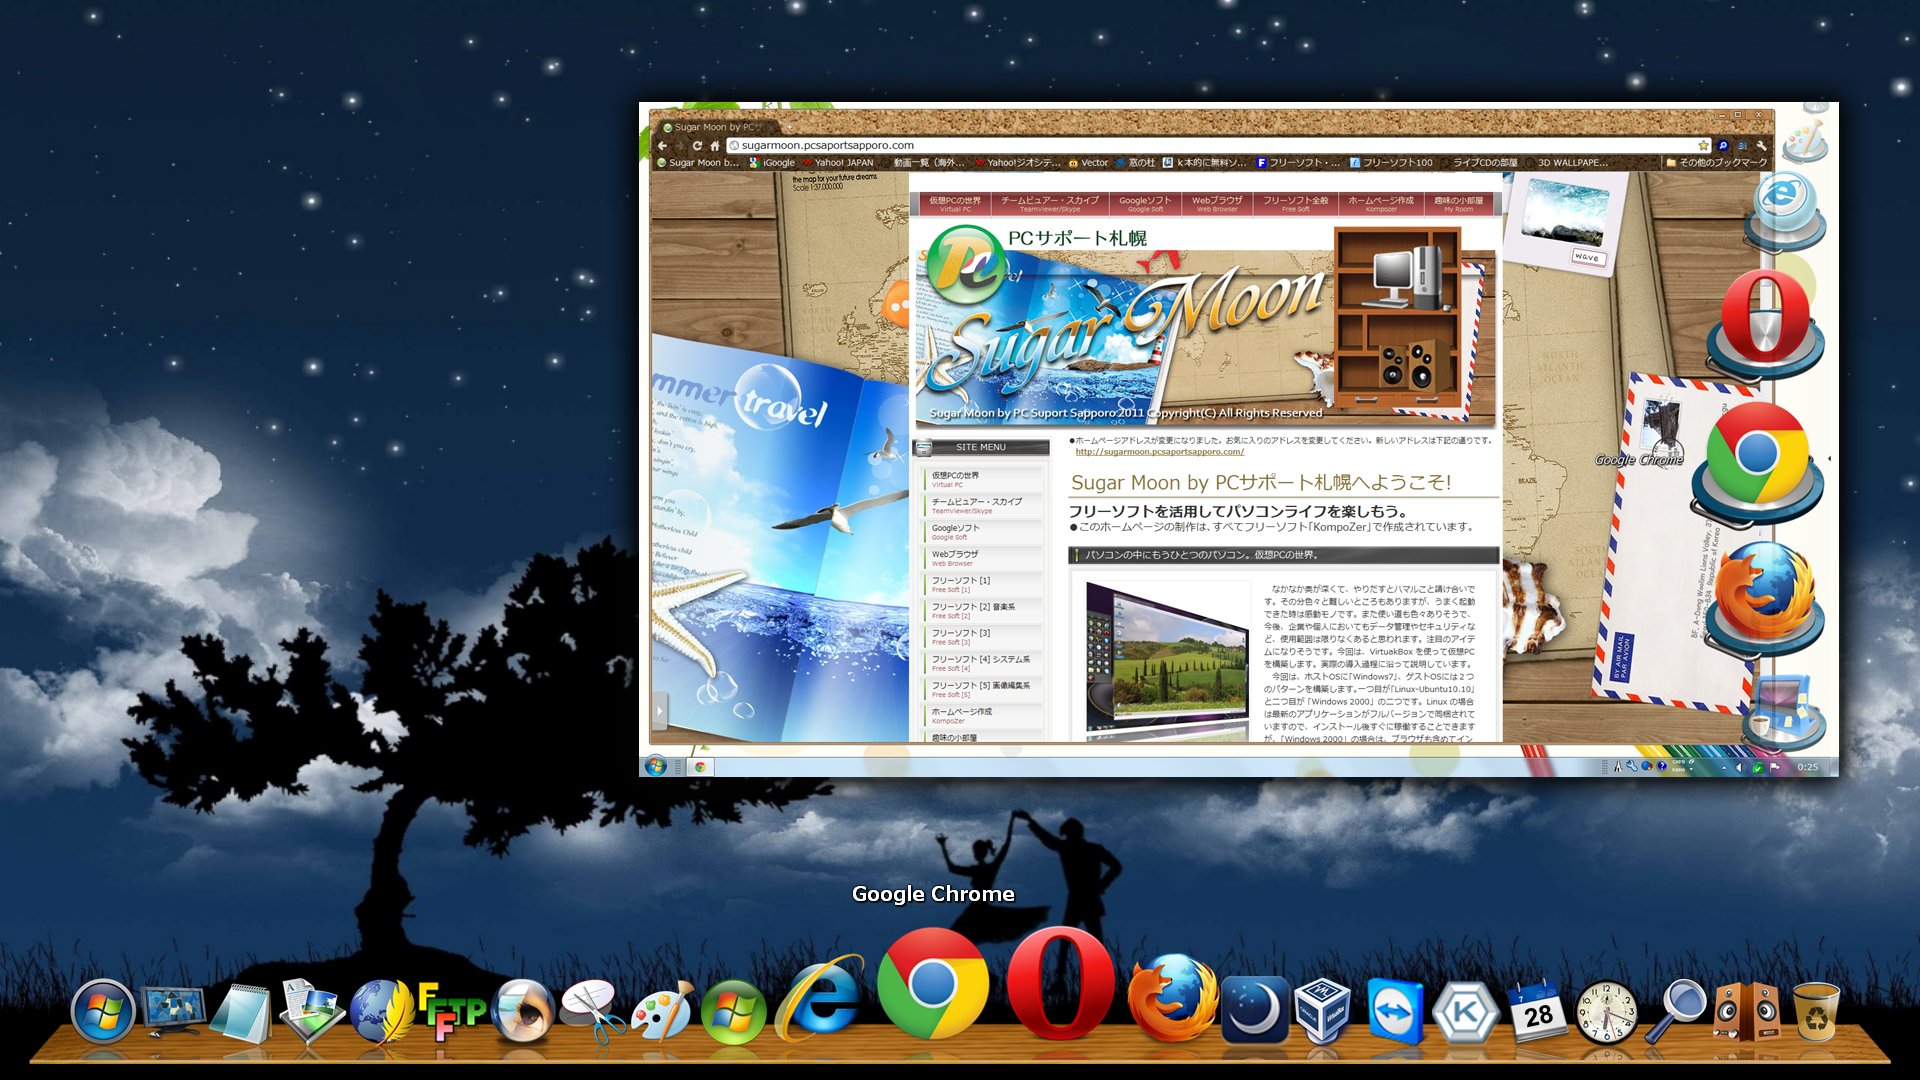Screen dimensions: 1920x1080
Task: Open the wooden speakers icon in the dock
Action: (1747, 1012)
